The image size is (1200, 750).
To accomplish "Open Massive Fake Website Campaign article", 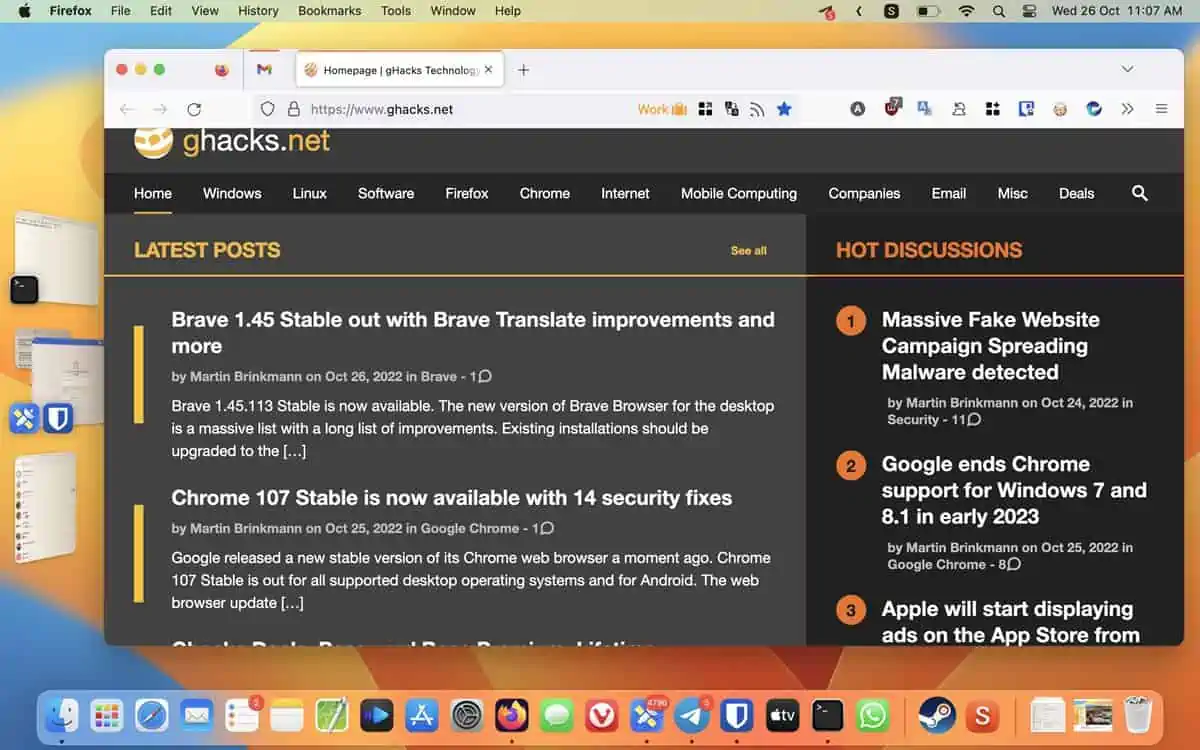I will (x=990, y=346).
